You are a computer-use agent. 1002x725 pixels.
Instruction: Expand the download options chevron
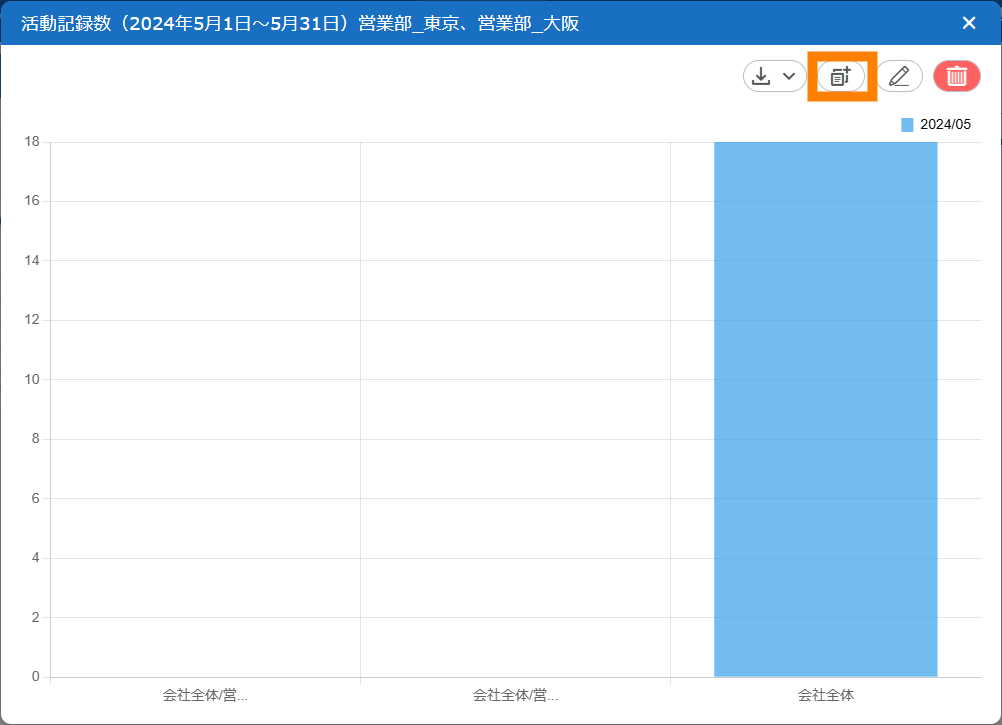[789, 76]
